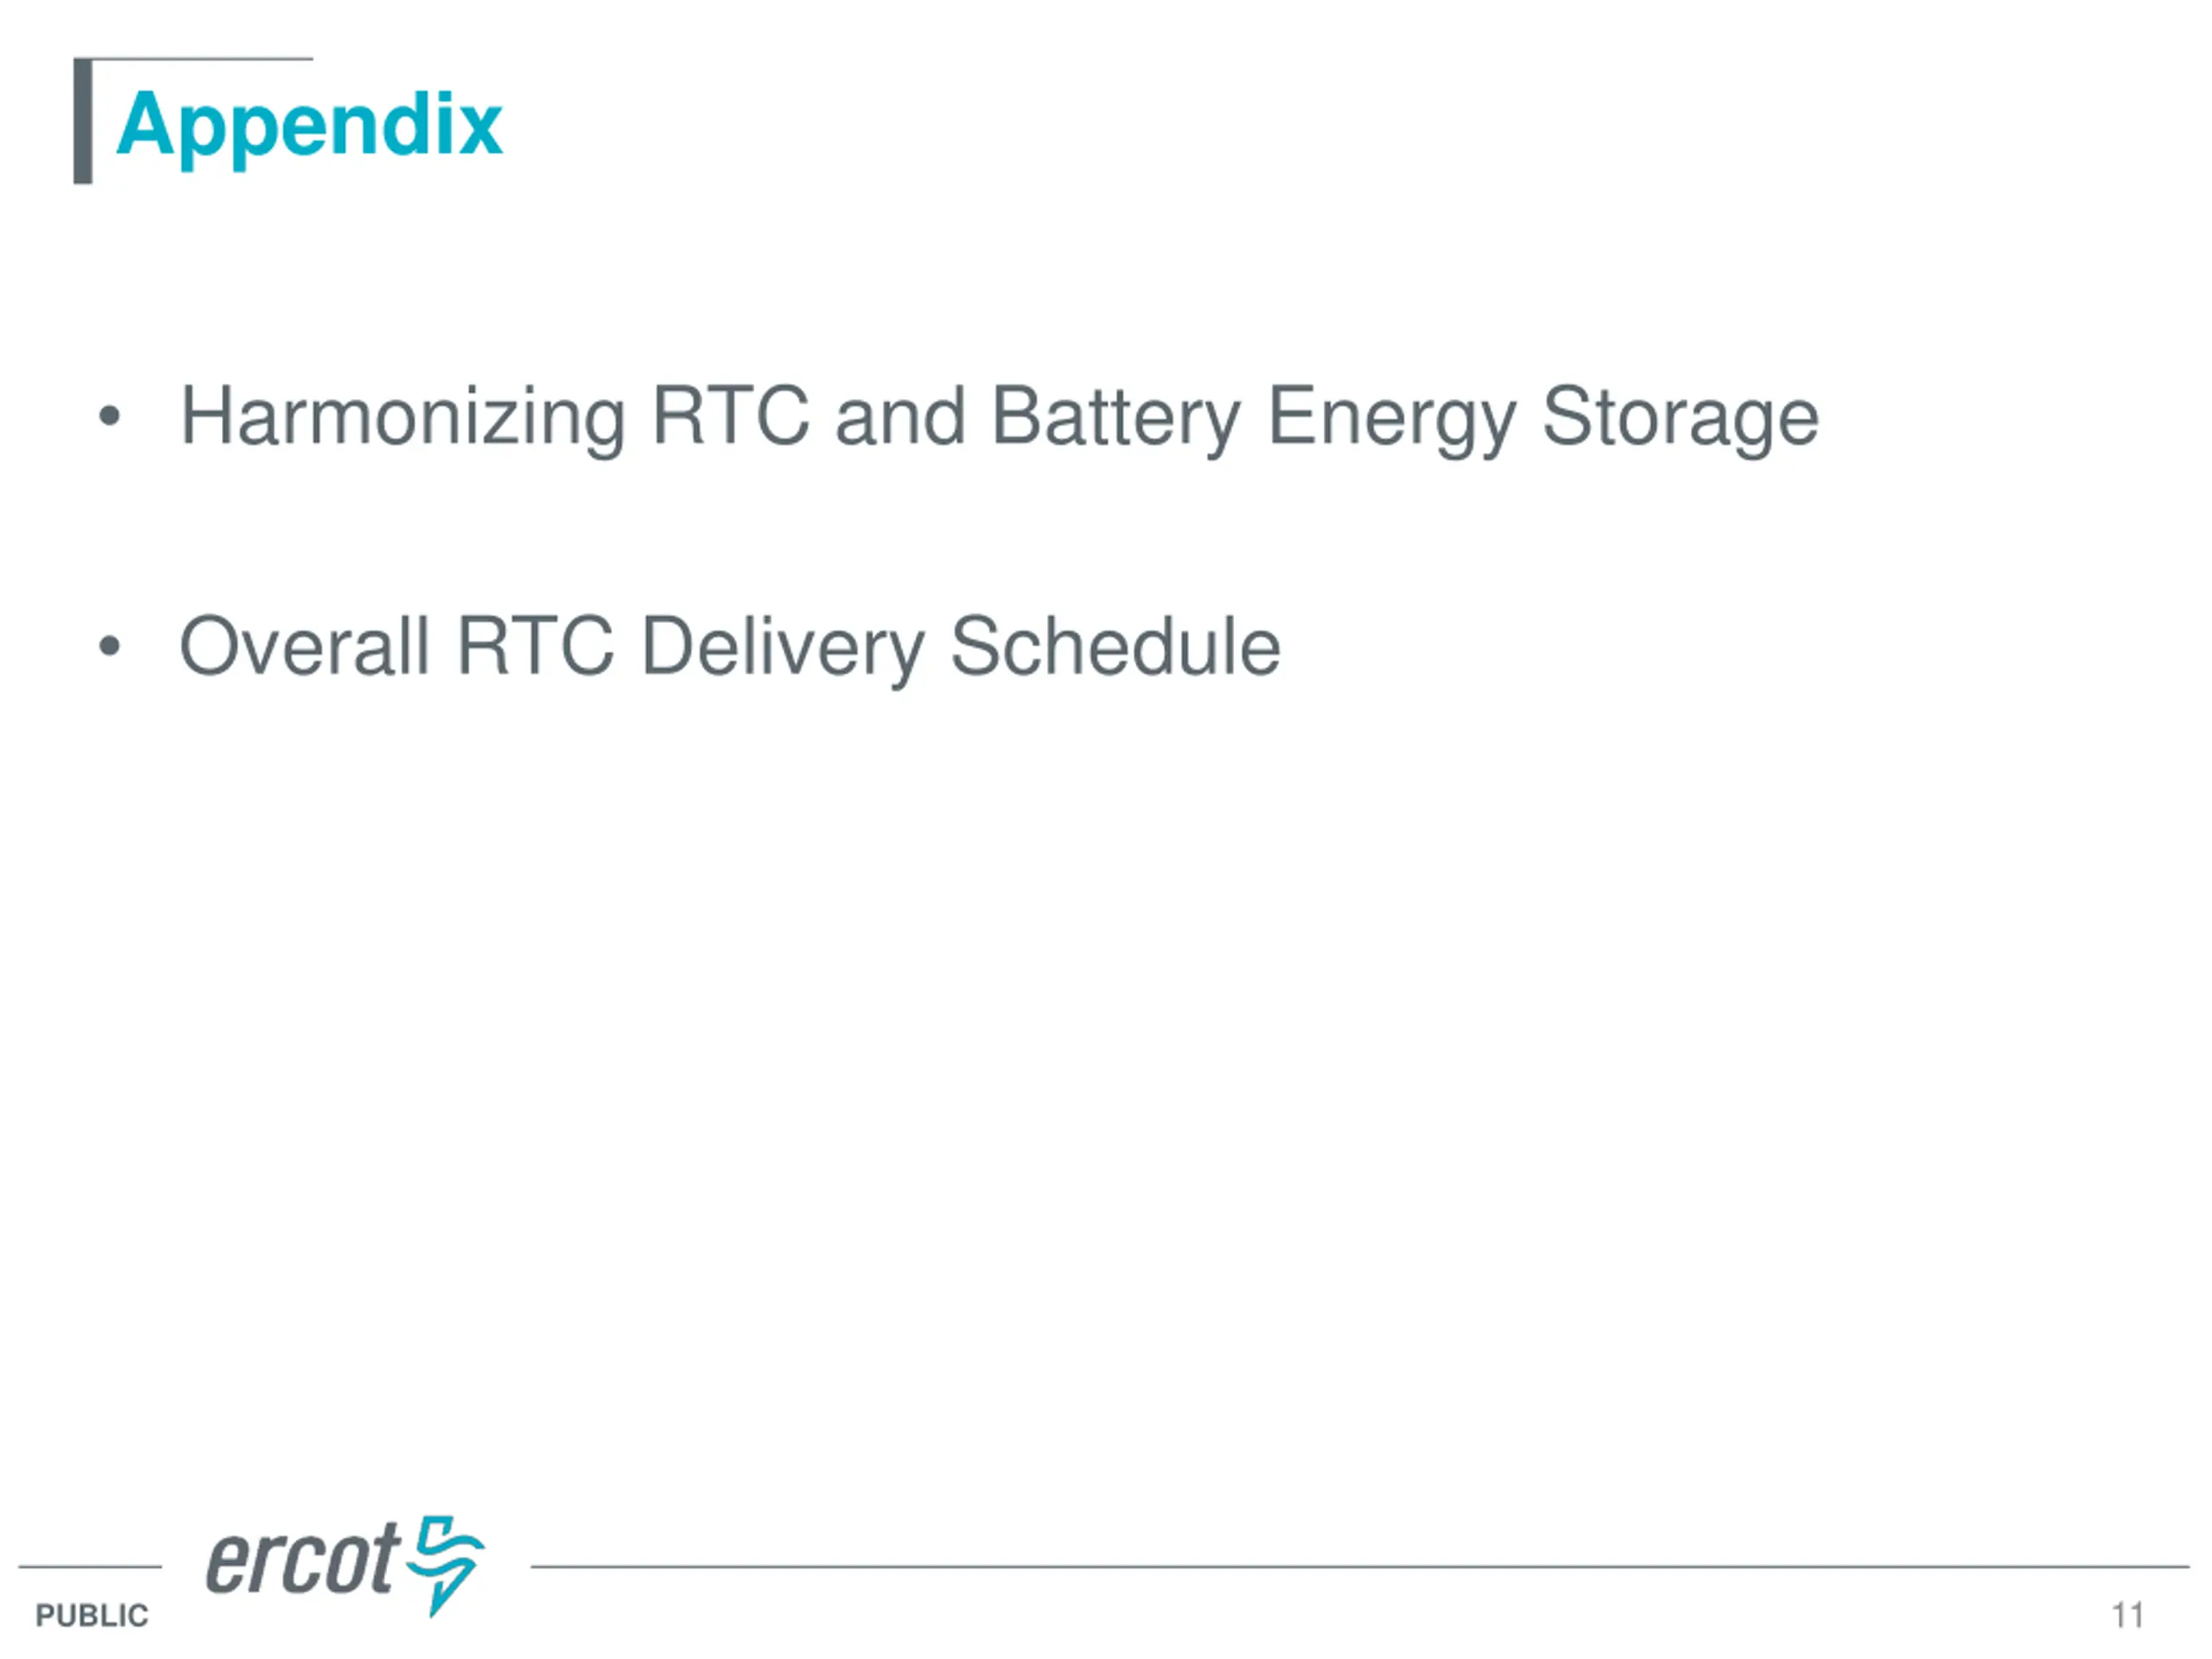
Task: Click the word Schedule in the second bullet
Action: pyautogui.click(x=1115, y=647)
